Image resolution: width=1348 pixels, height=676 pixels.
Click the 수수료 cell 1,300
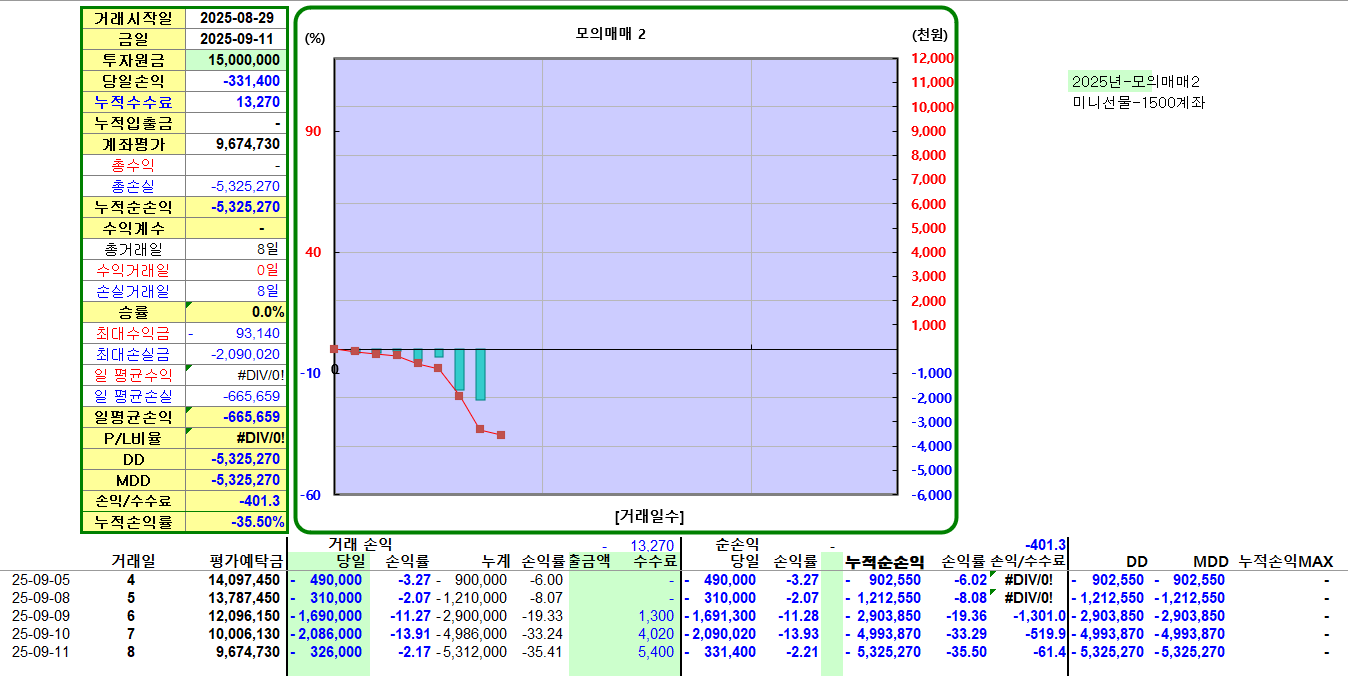658,616
